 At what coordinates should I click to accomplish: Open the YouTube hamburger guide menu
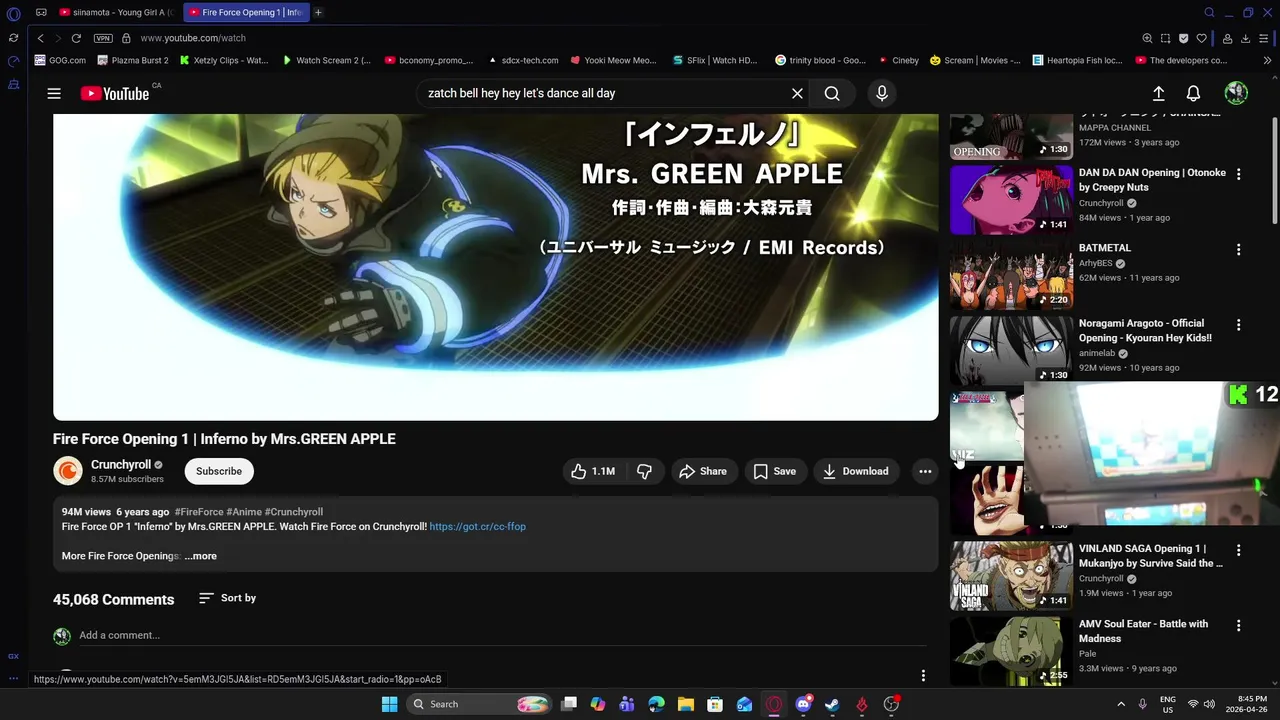click(x=54, y=93)
